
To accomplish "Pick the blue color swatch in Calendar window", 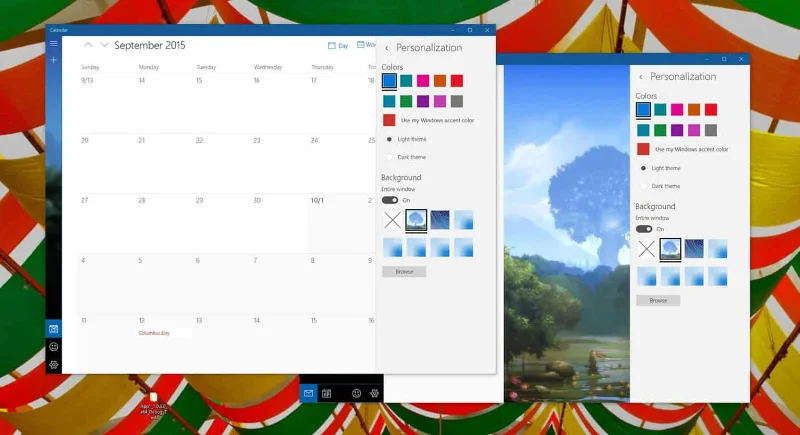I will pyautogui.click(x=389, y=81).
